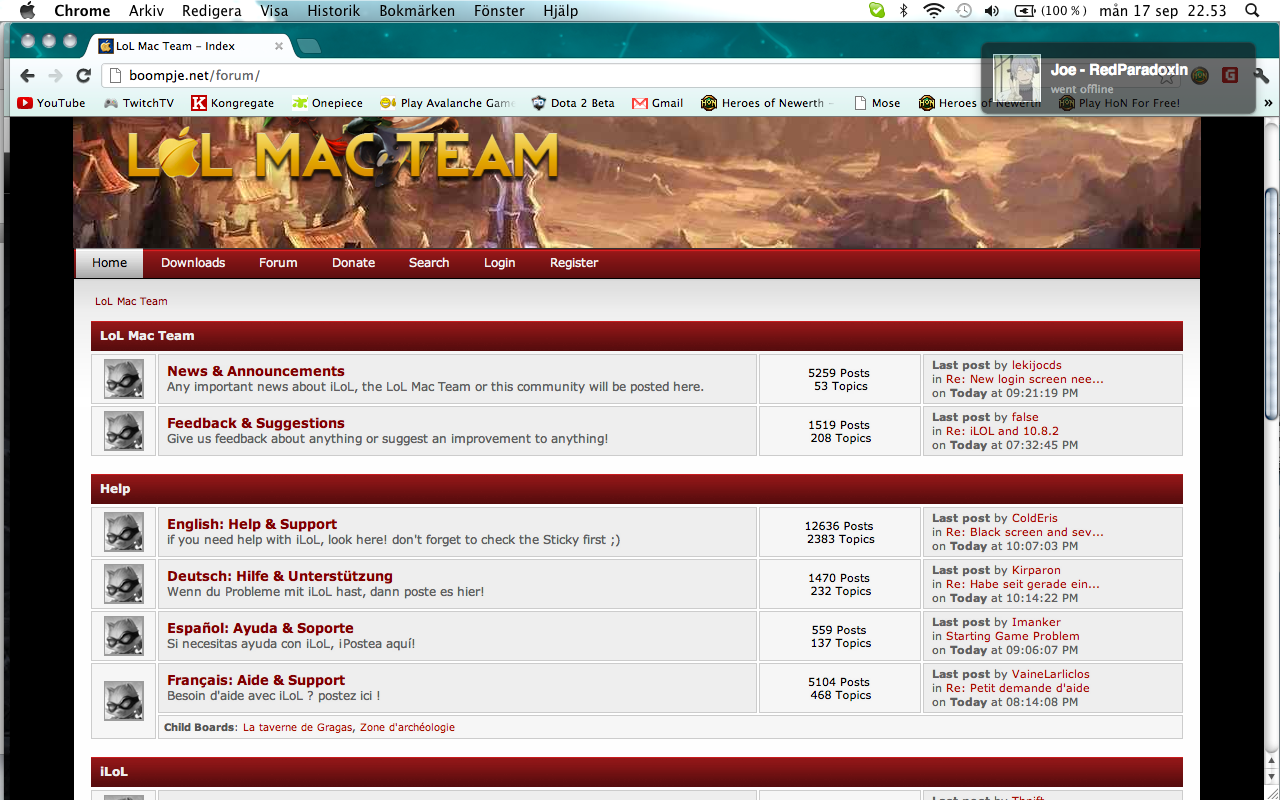Screen dimensions: 1280x800
Task: Open the Visa menu
Action: [274, 11]
